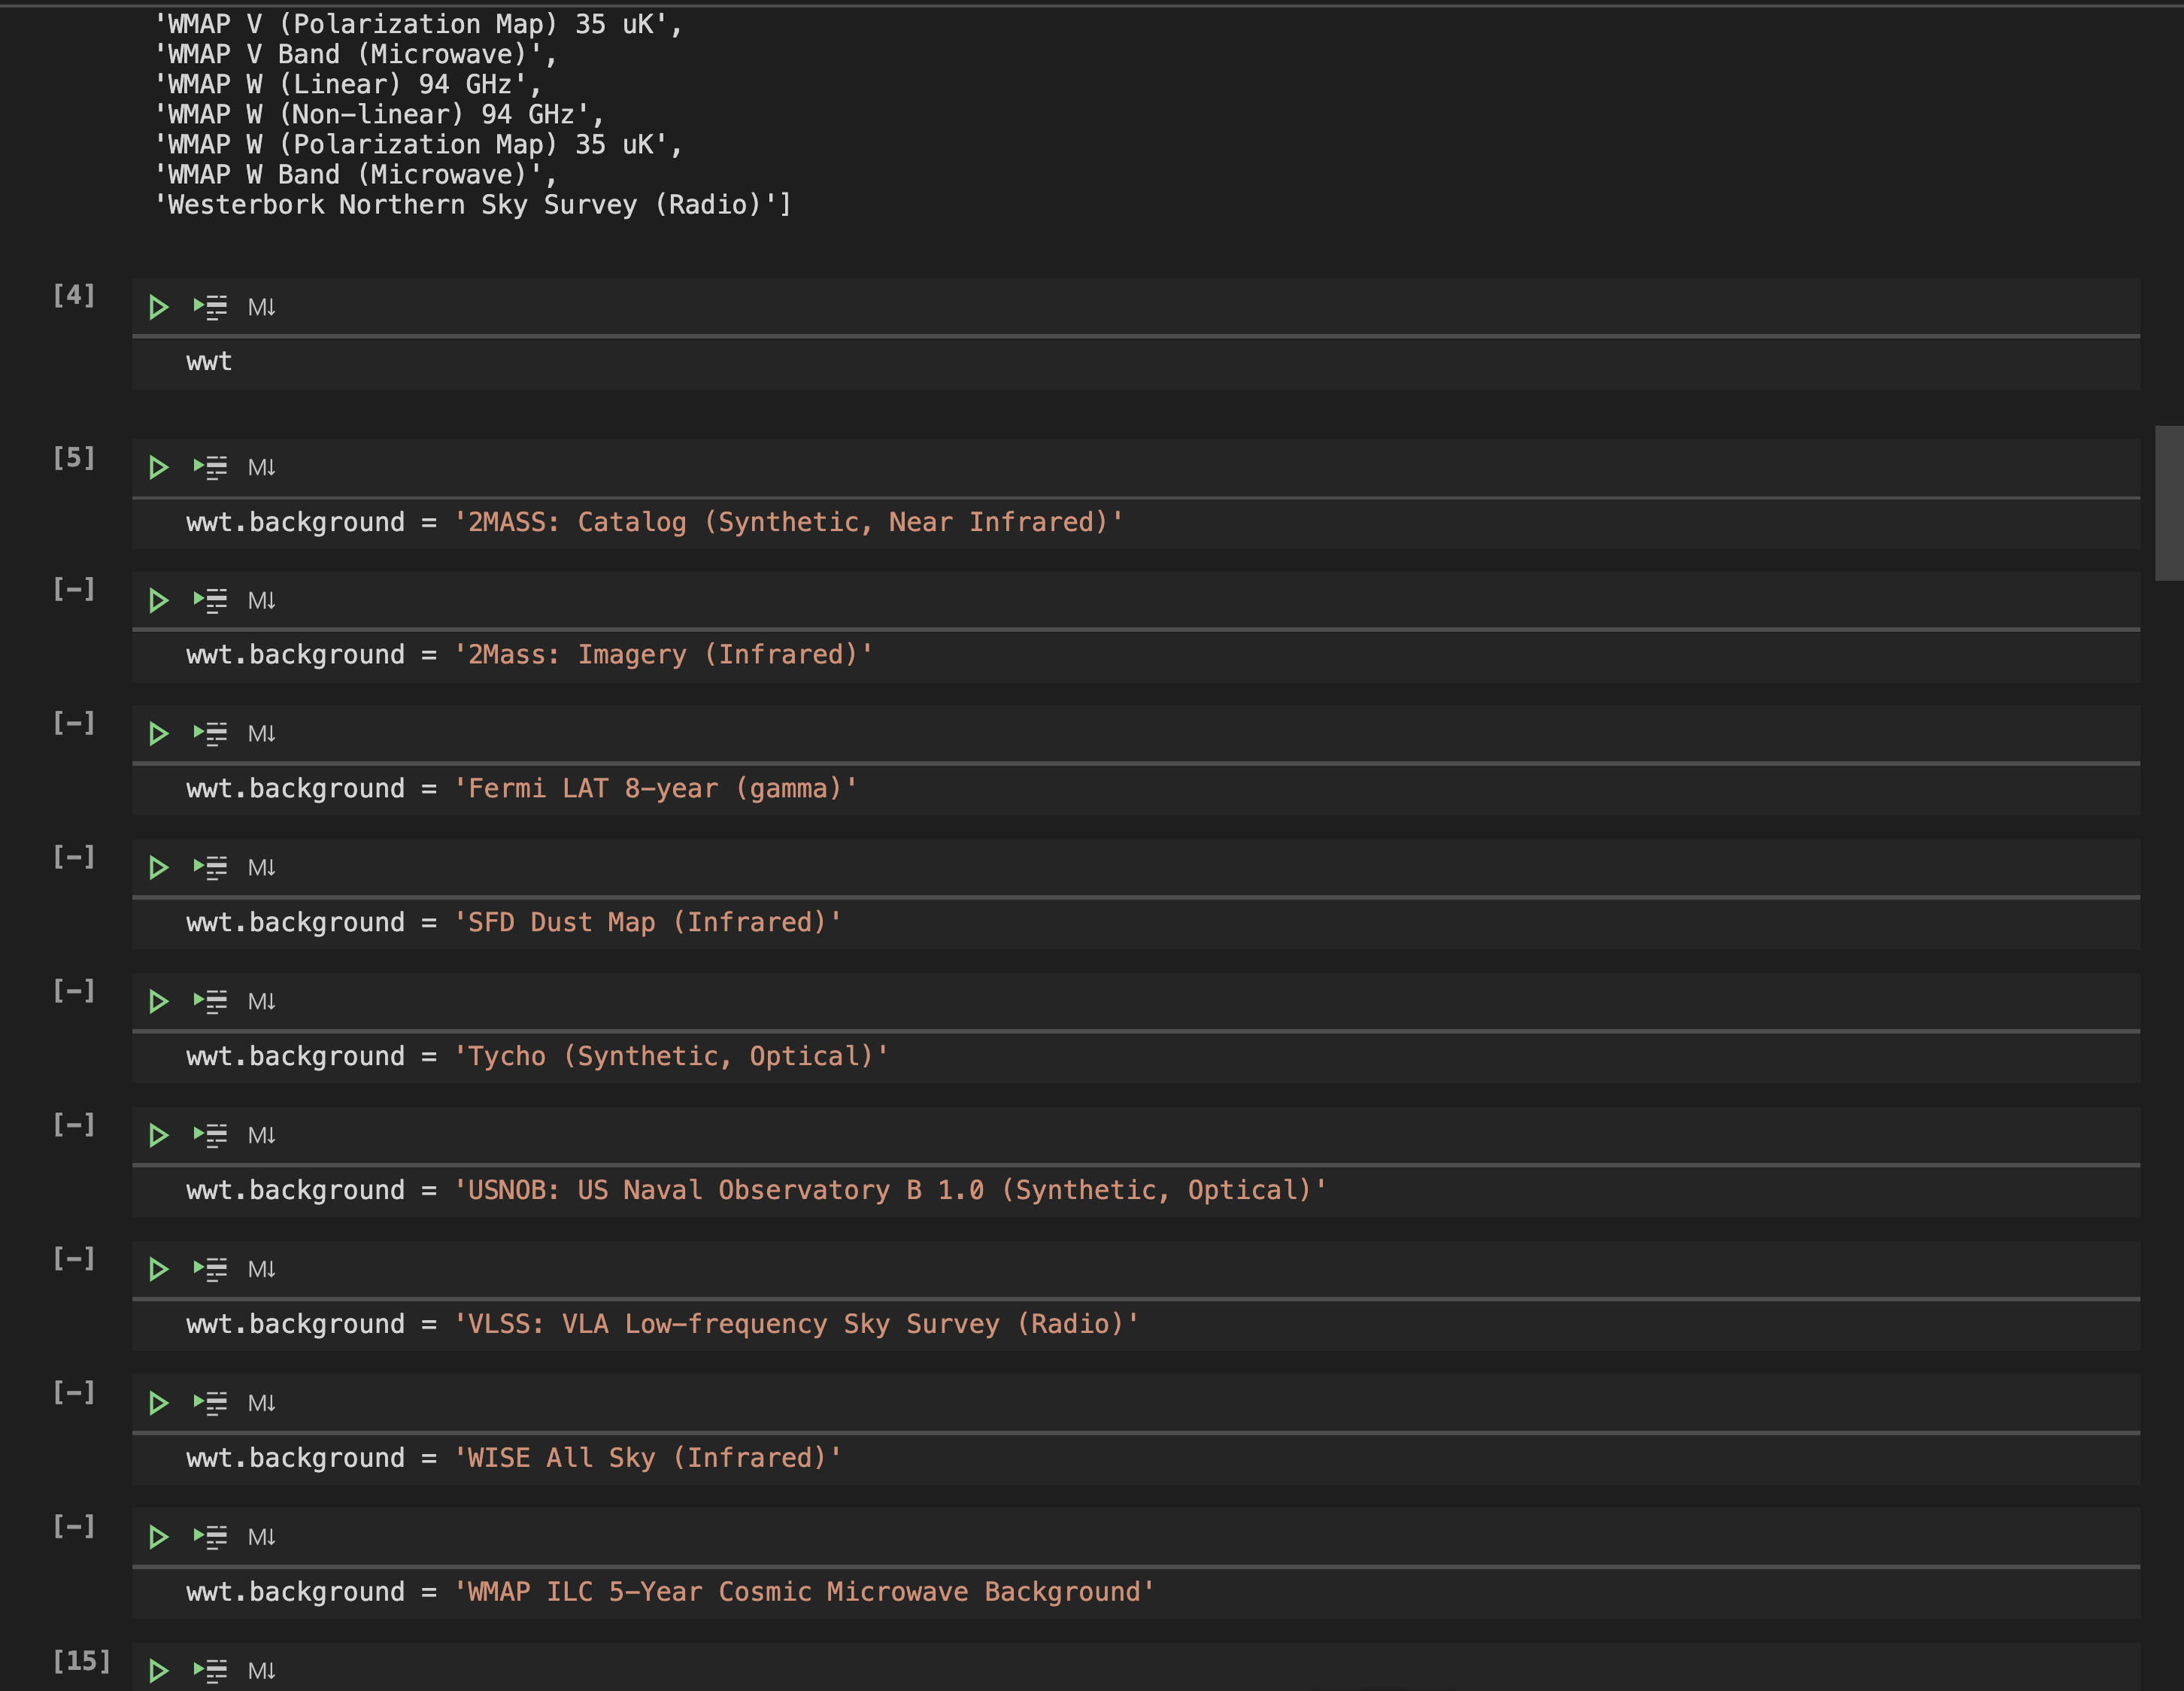Screen dimensions: 2184x1691
Task: Run the VLSS radio survey cell
Action: pyautogui.click(x=158, y=1269)
